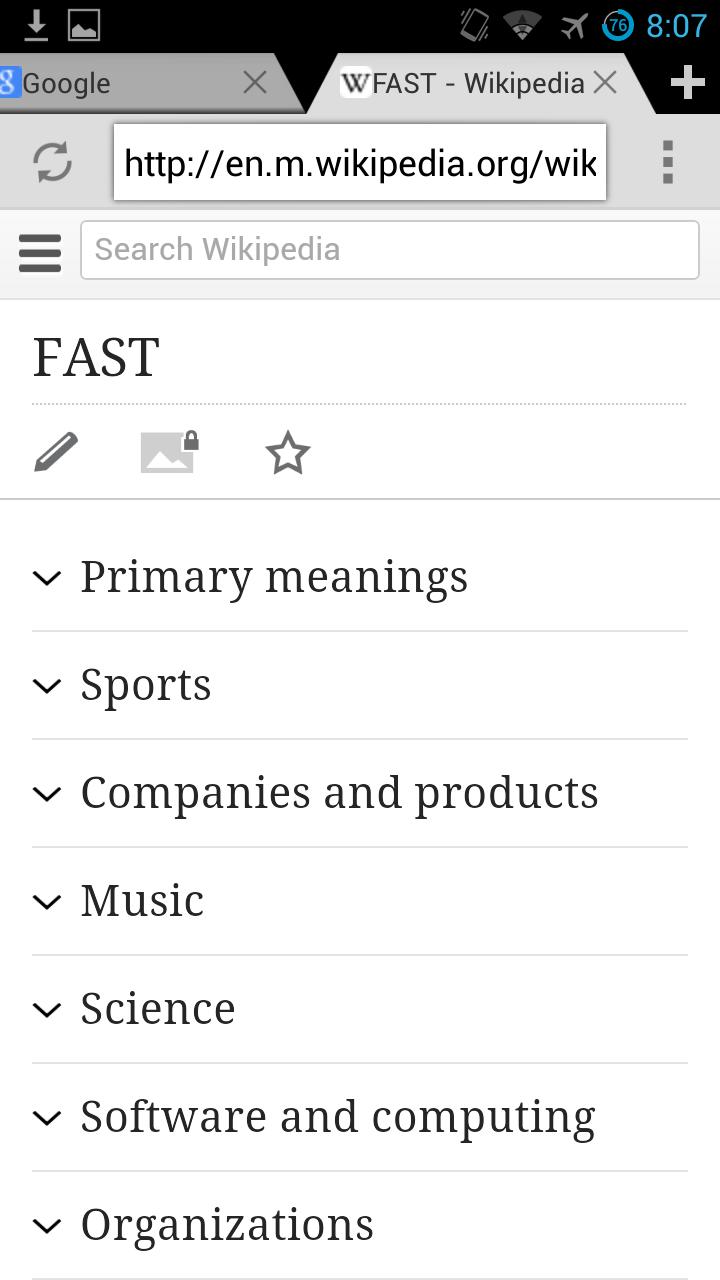This screenshot has width=720, height=1280.
Task: Open a new browser tab
Action: tap(687, 82)
